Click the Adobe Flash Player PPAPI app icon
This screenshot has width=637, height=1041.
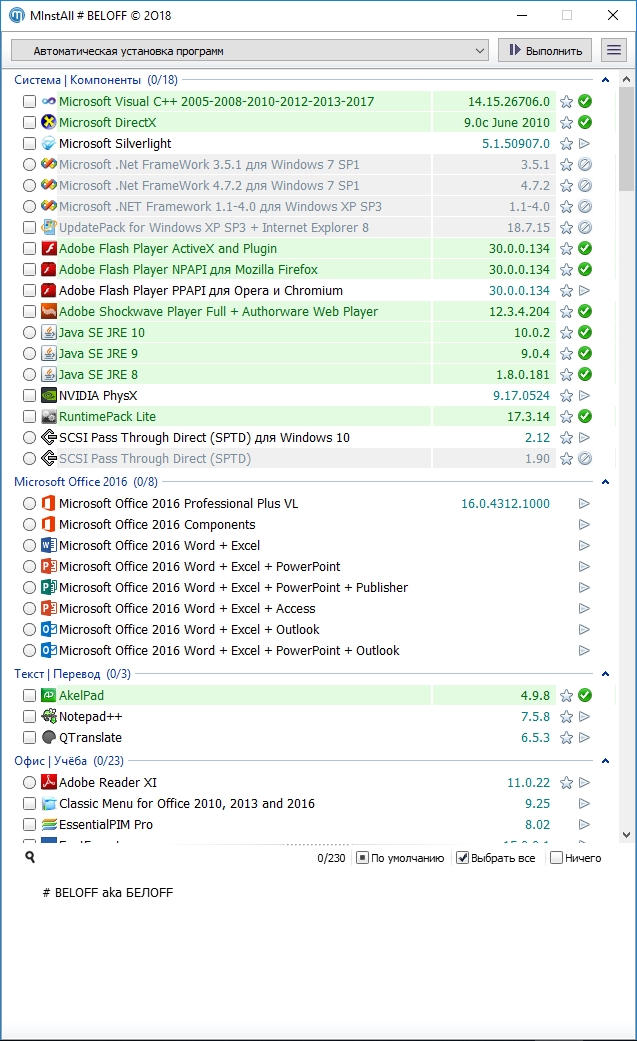pos(48,291)
